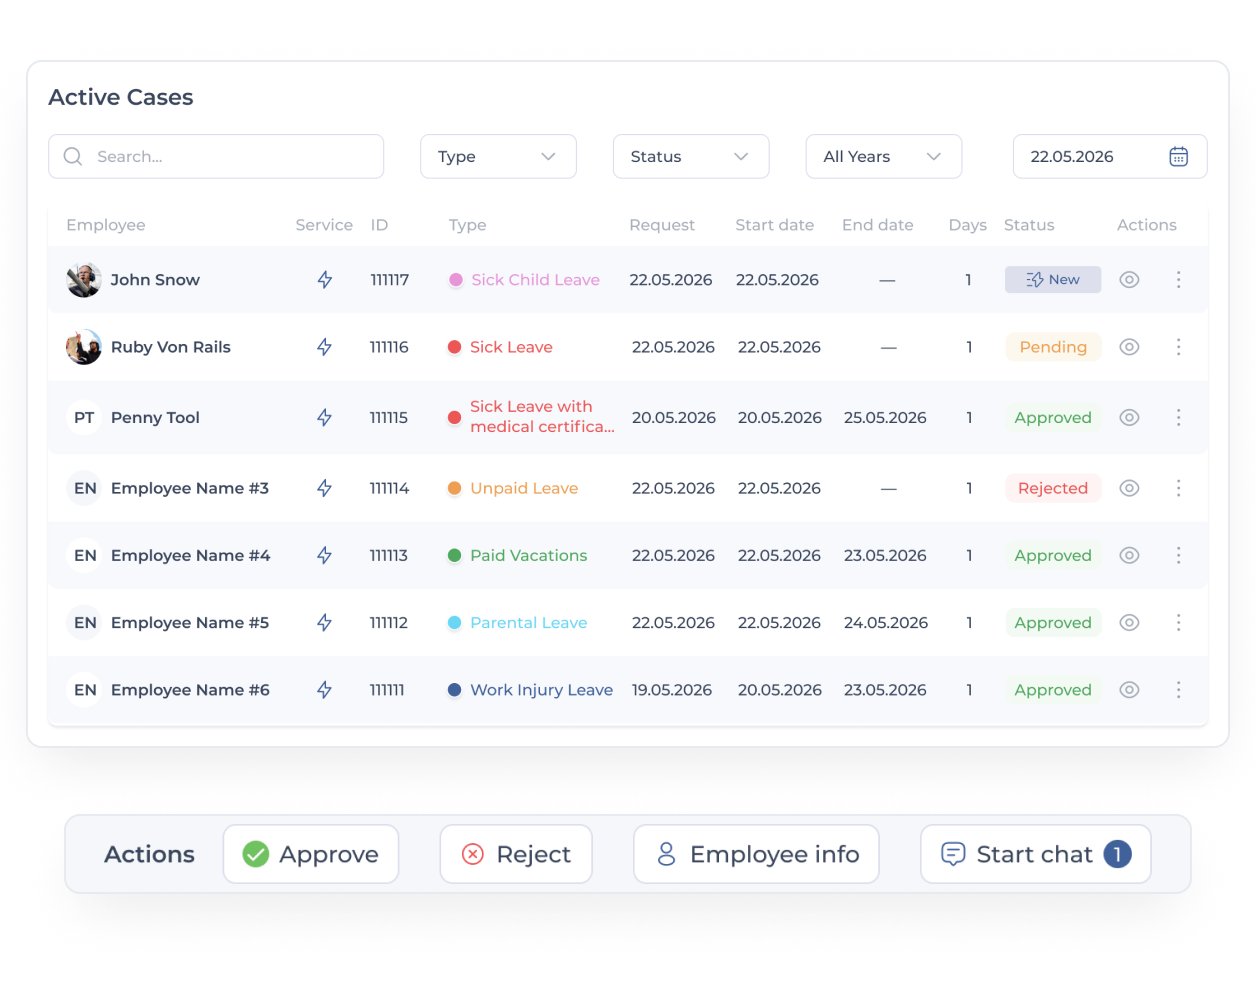1256x996 pixels.
Task: Open the 22.05.2026 date picker field
Action: [1110, 157]
